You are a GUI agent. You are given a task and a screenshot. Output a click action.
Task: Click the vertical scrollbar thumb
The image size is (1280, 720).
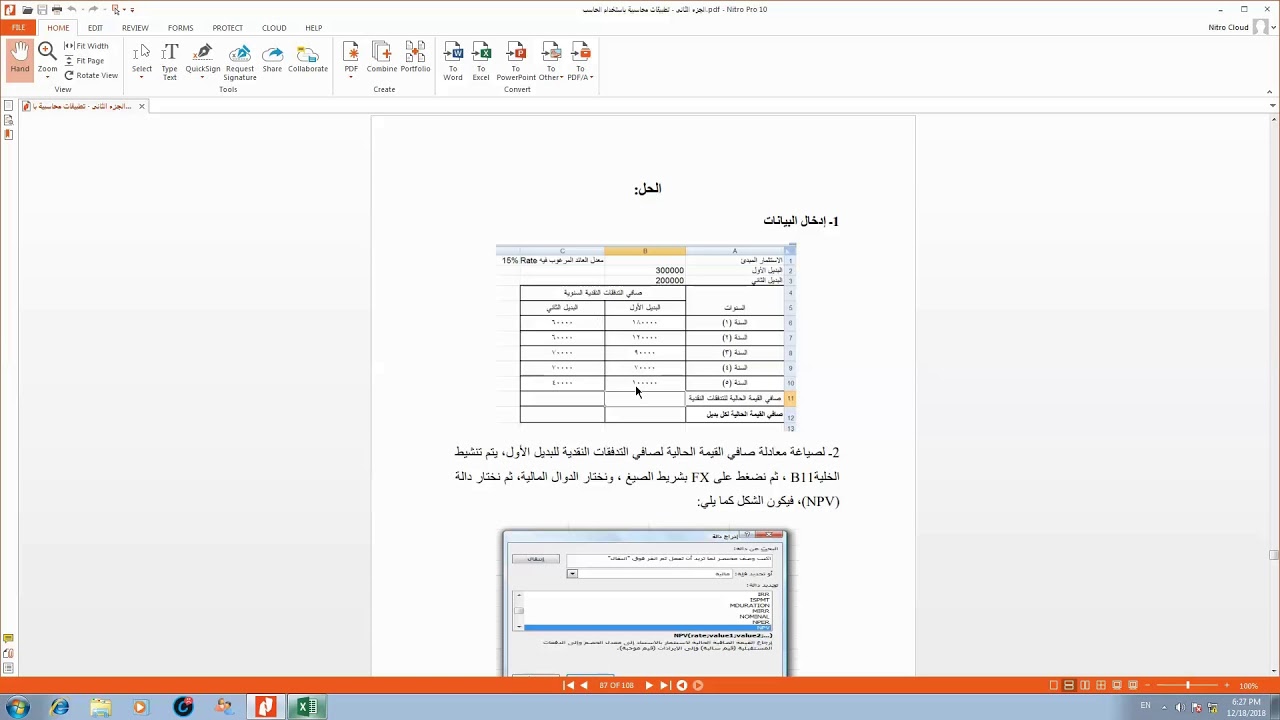[1272, 554]
